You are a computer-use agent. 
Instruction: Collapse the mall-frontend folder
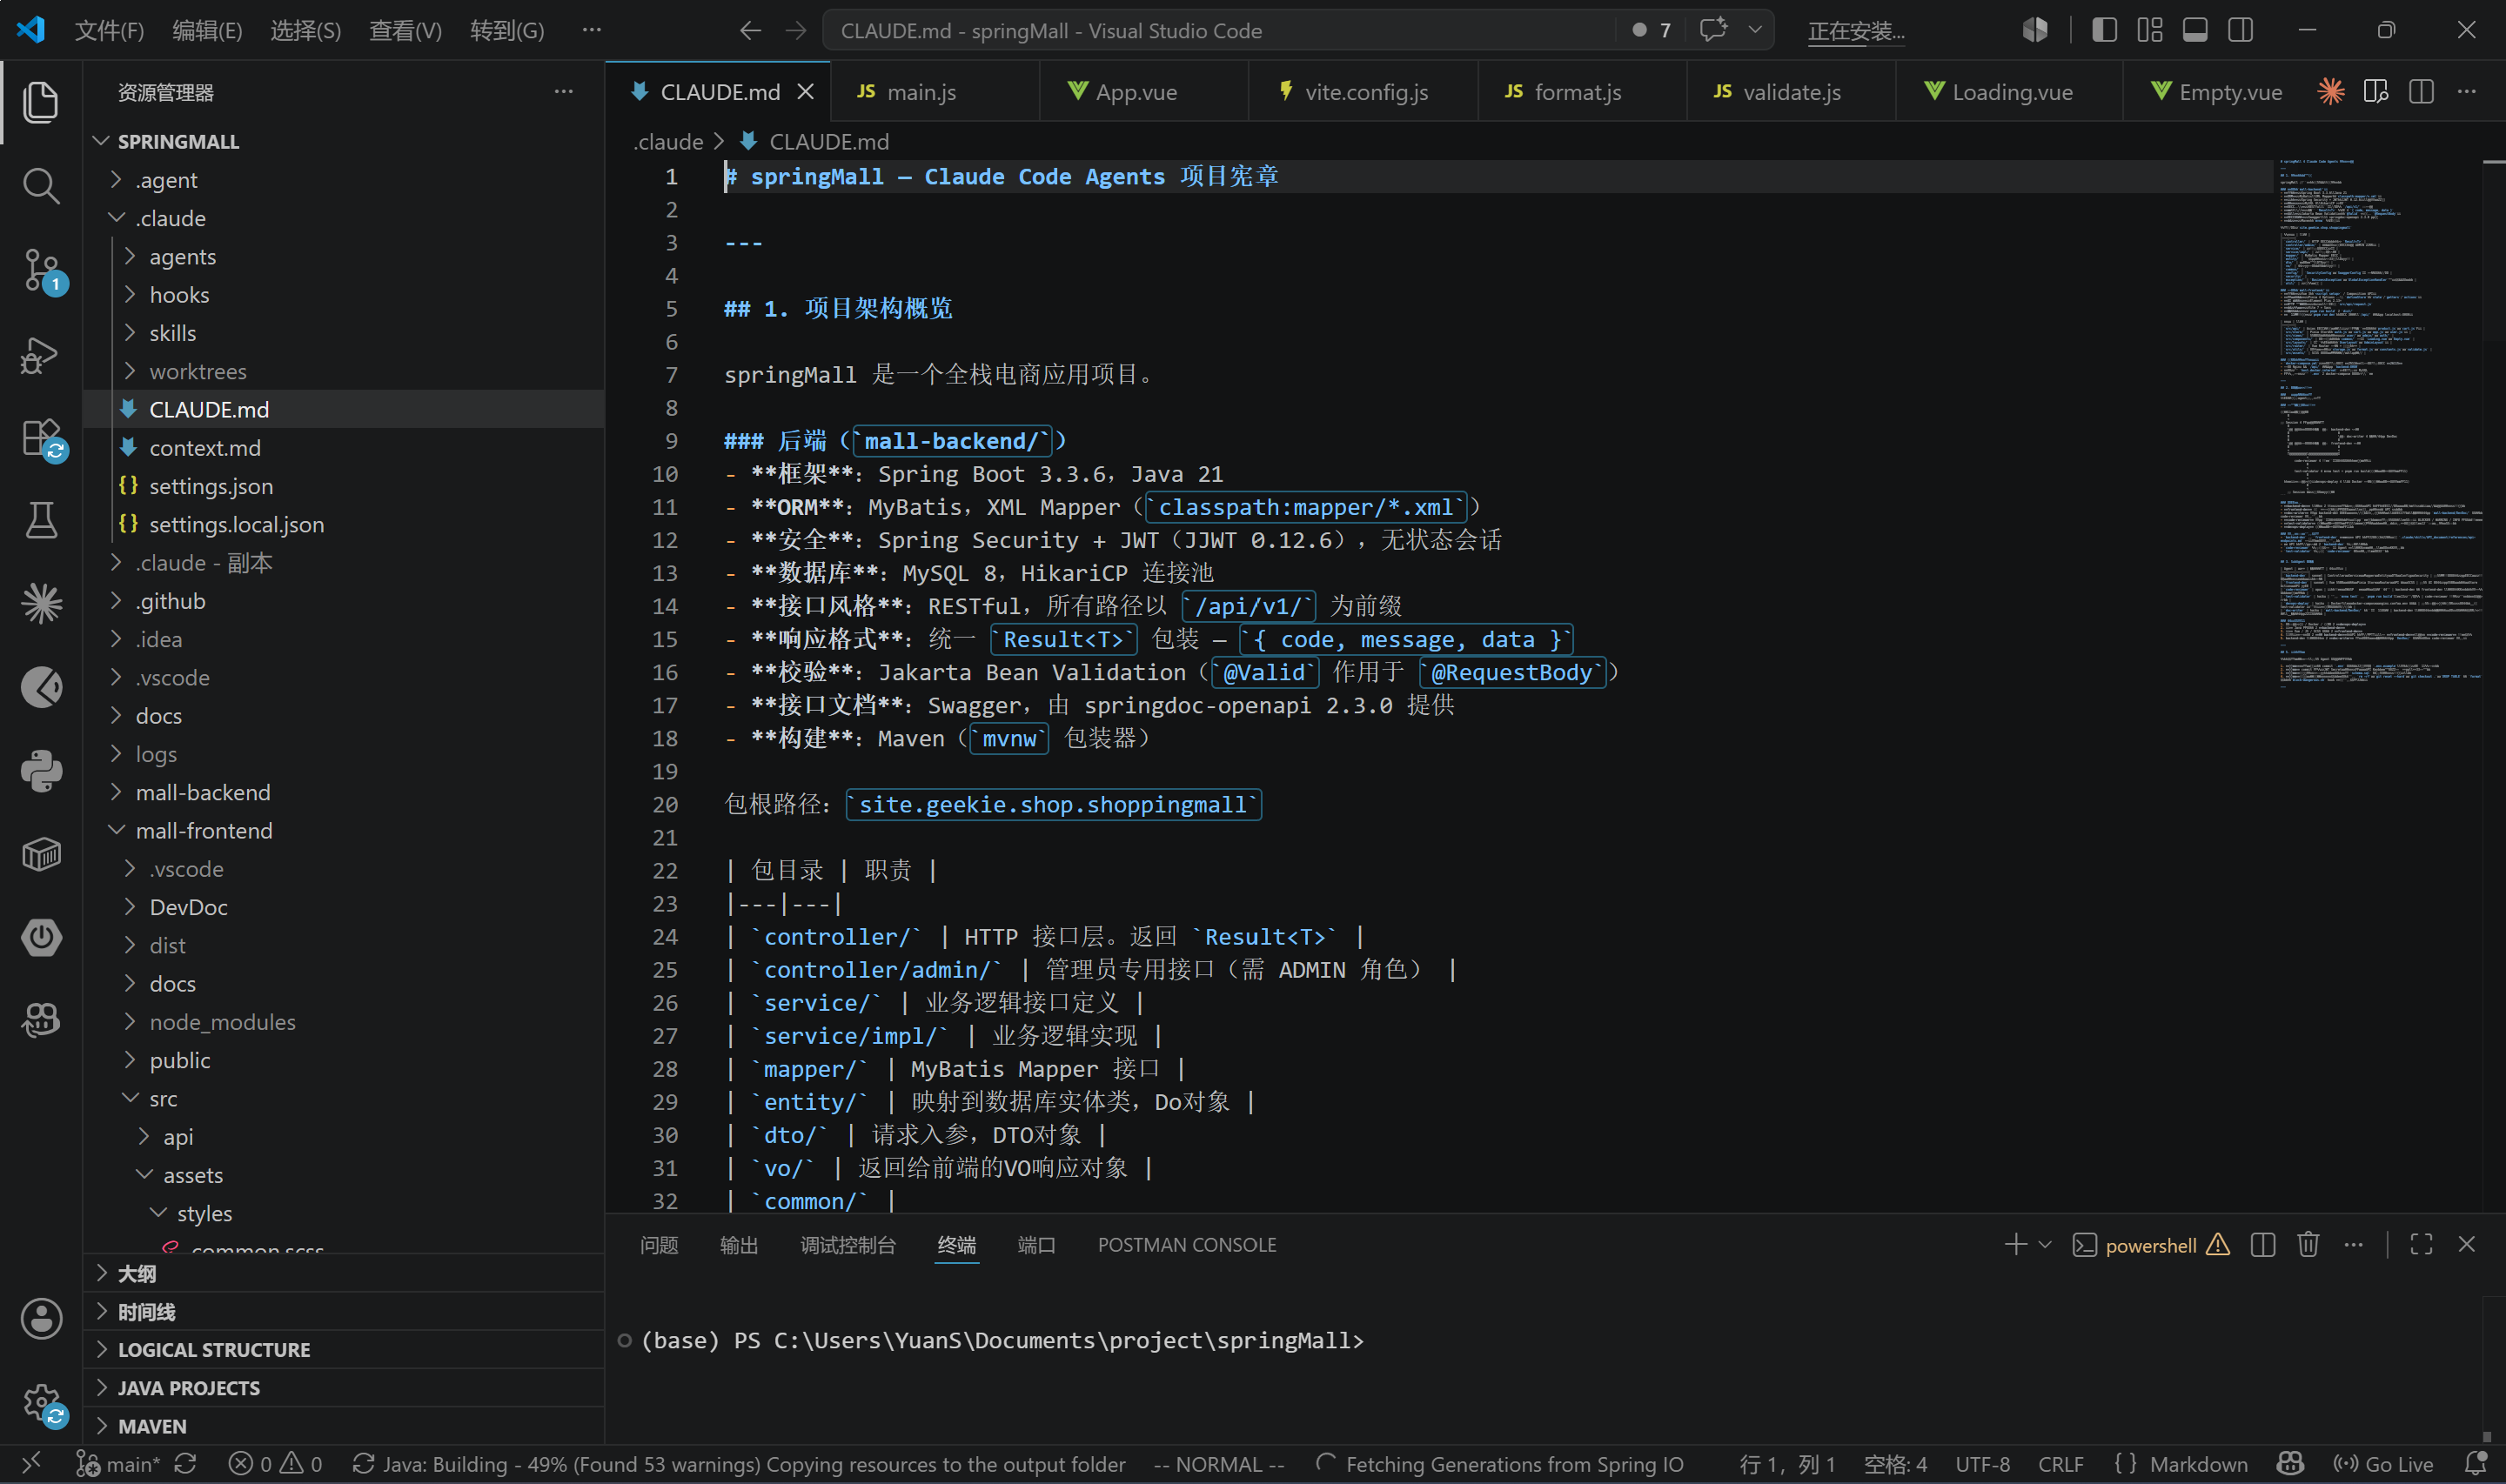click(345, 830)
